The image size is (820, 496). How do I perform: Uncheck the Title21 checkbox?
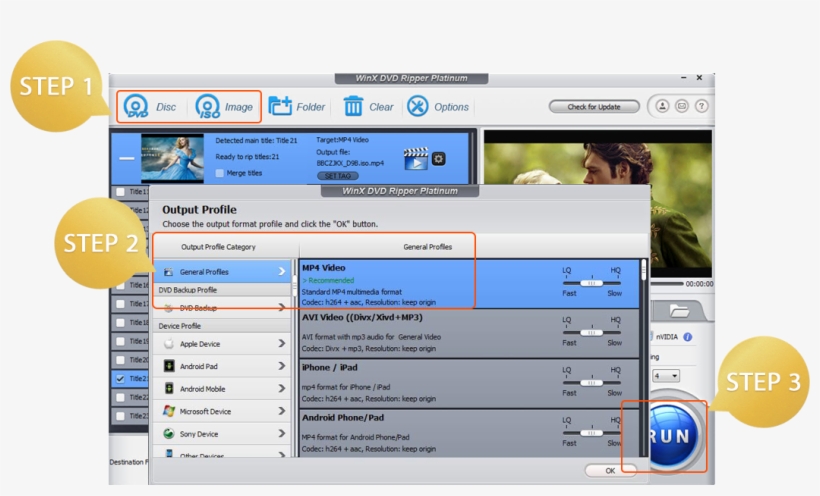[x=120, y=379]
